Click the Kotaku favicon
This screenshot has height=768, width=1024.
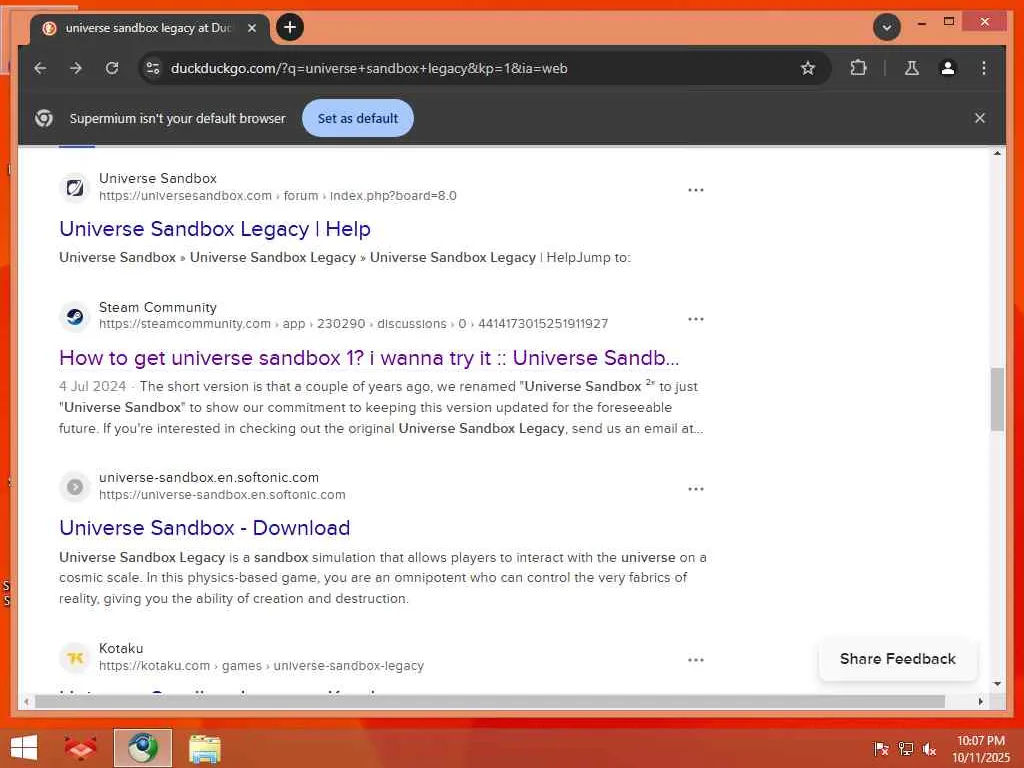pyautogui.click(x=75, y=658)
